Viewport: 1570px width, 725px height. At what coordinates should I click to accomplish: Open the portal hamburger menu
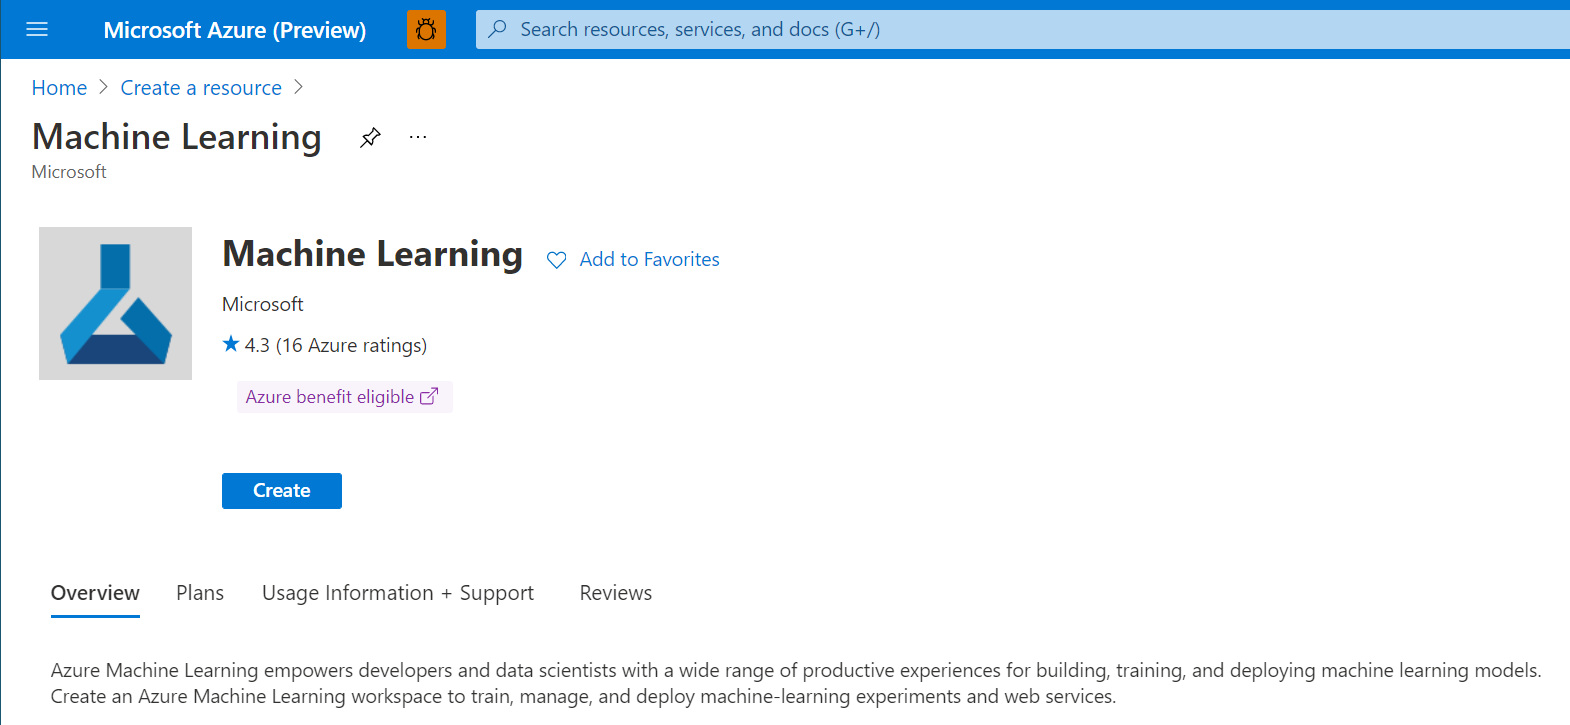(x=37, y=29)
